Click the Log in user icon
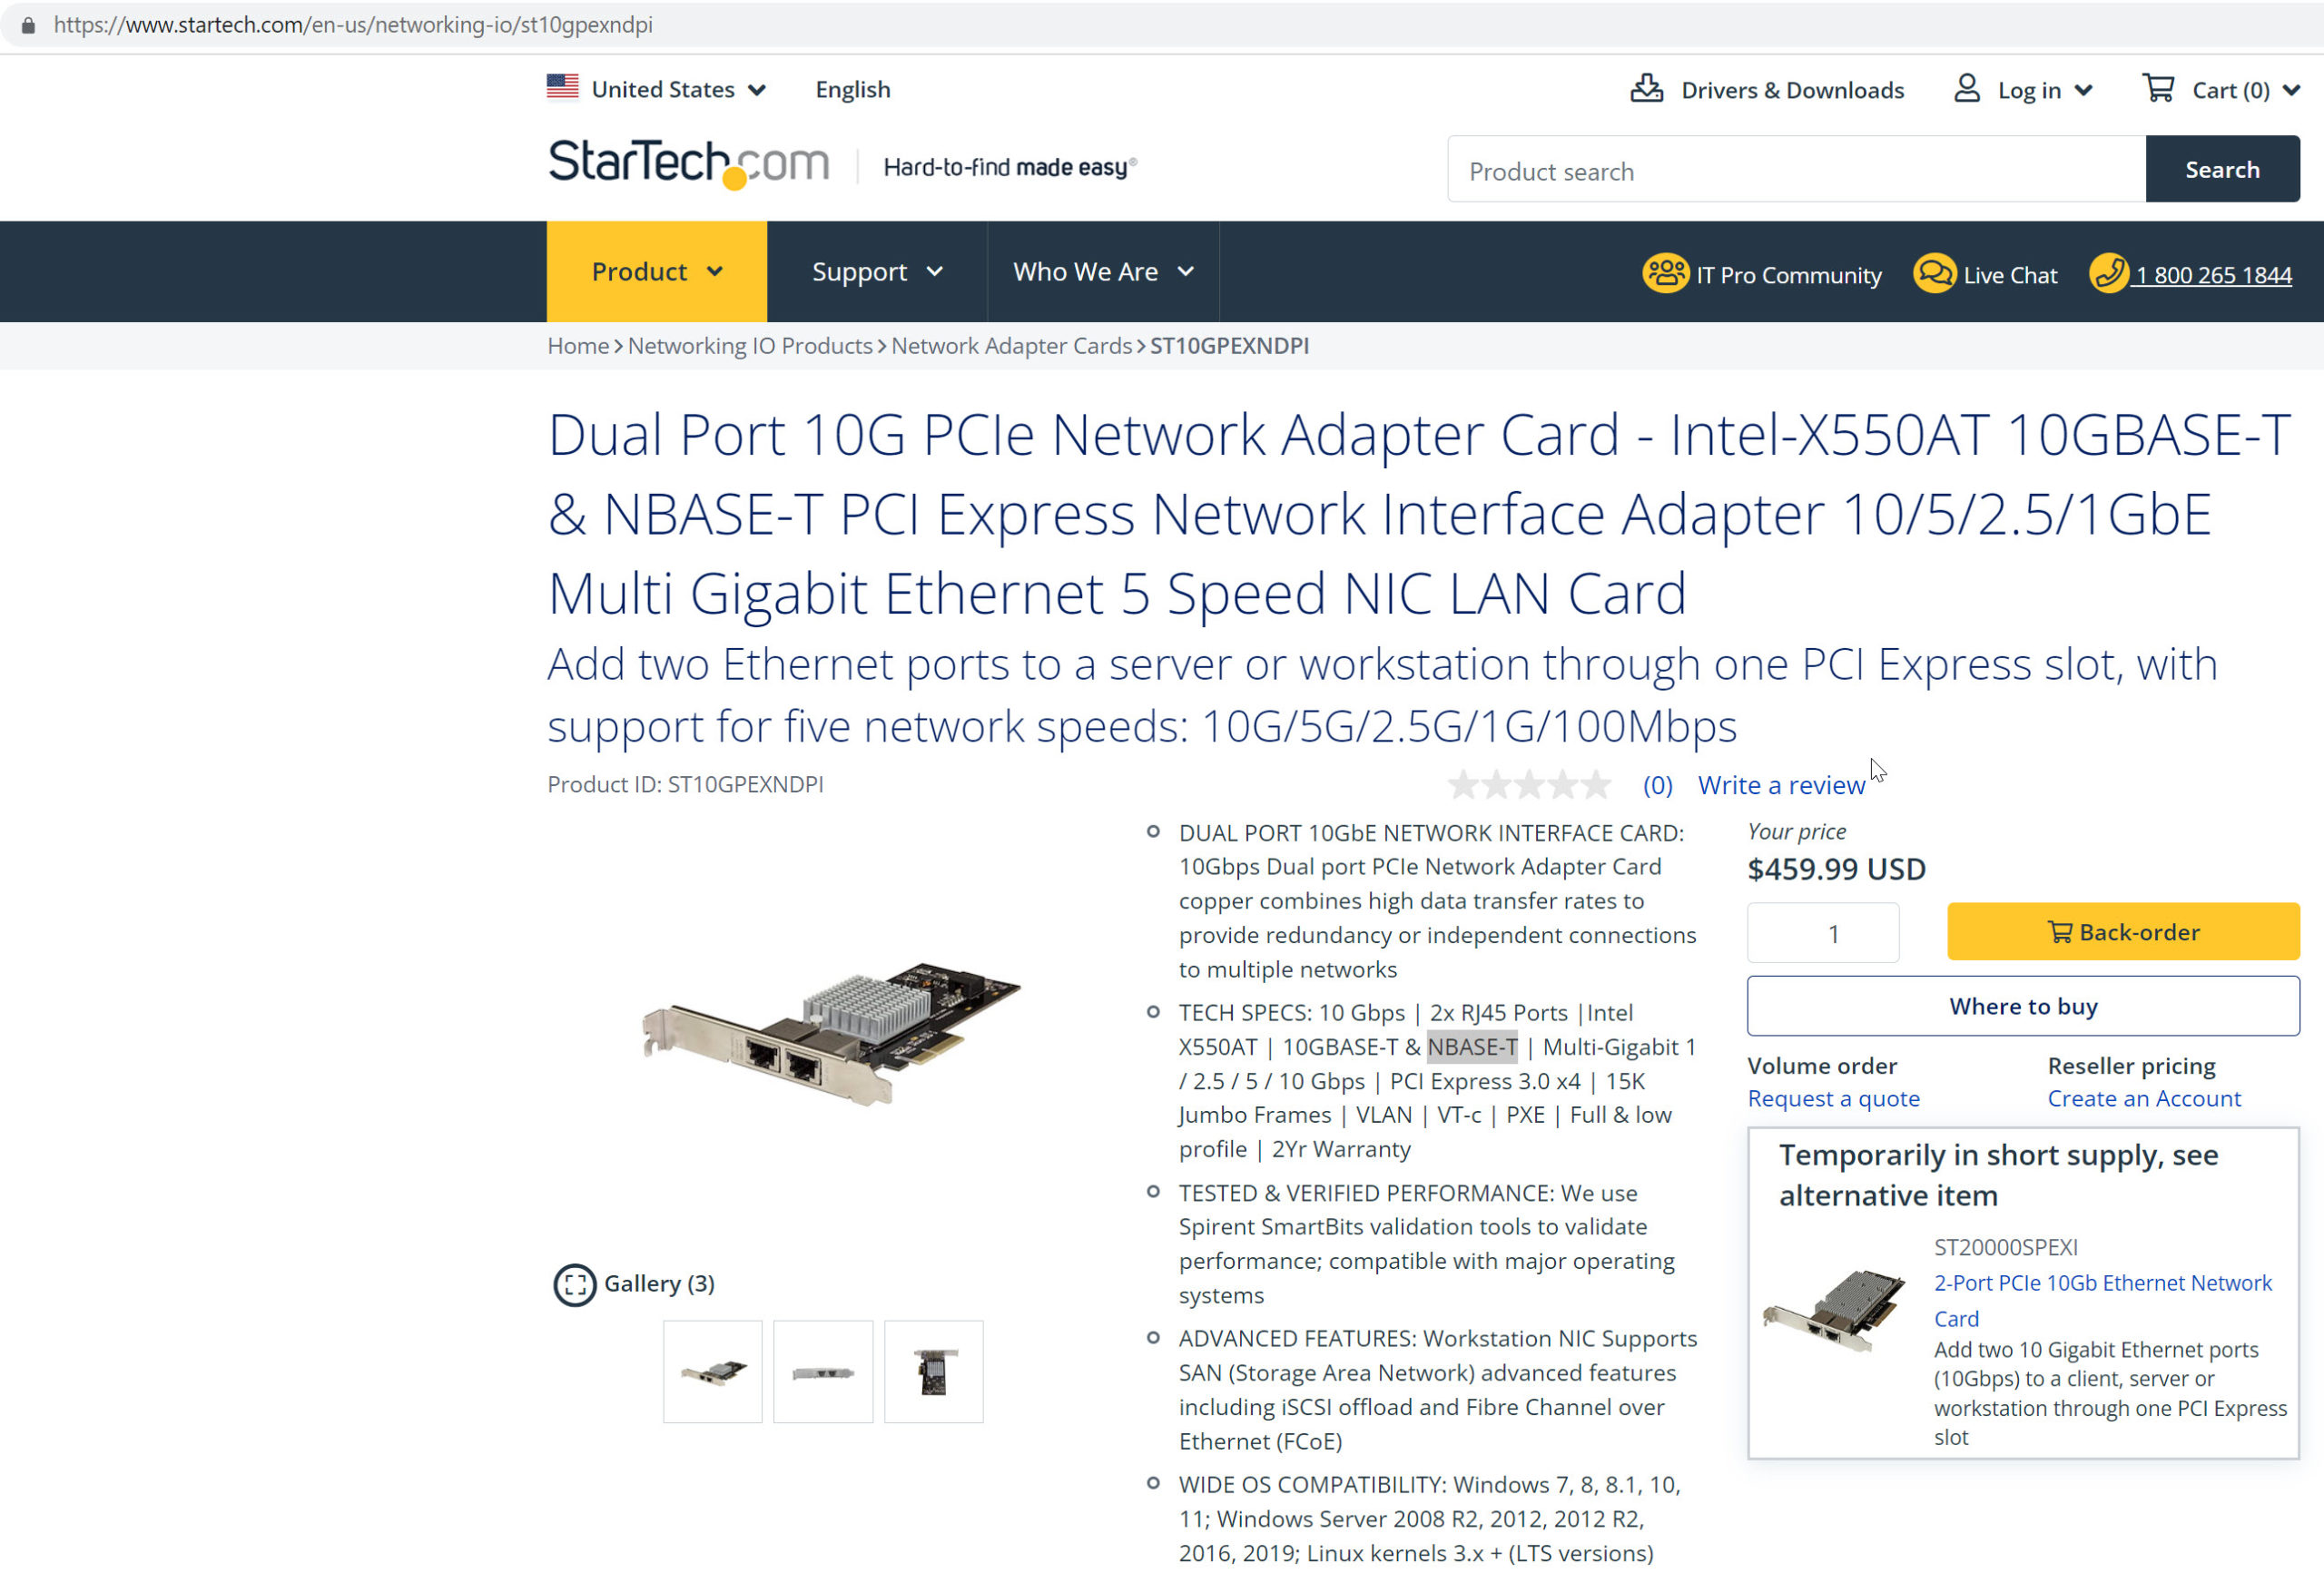Viewport: 2324px width, 1583px height. tap(1967, 89)
